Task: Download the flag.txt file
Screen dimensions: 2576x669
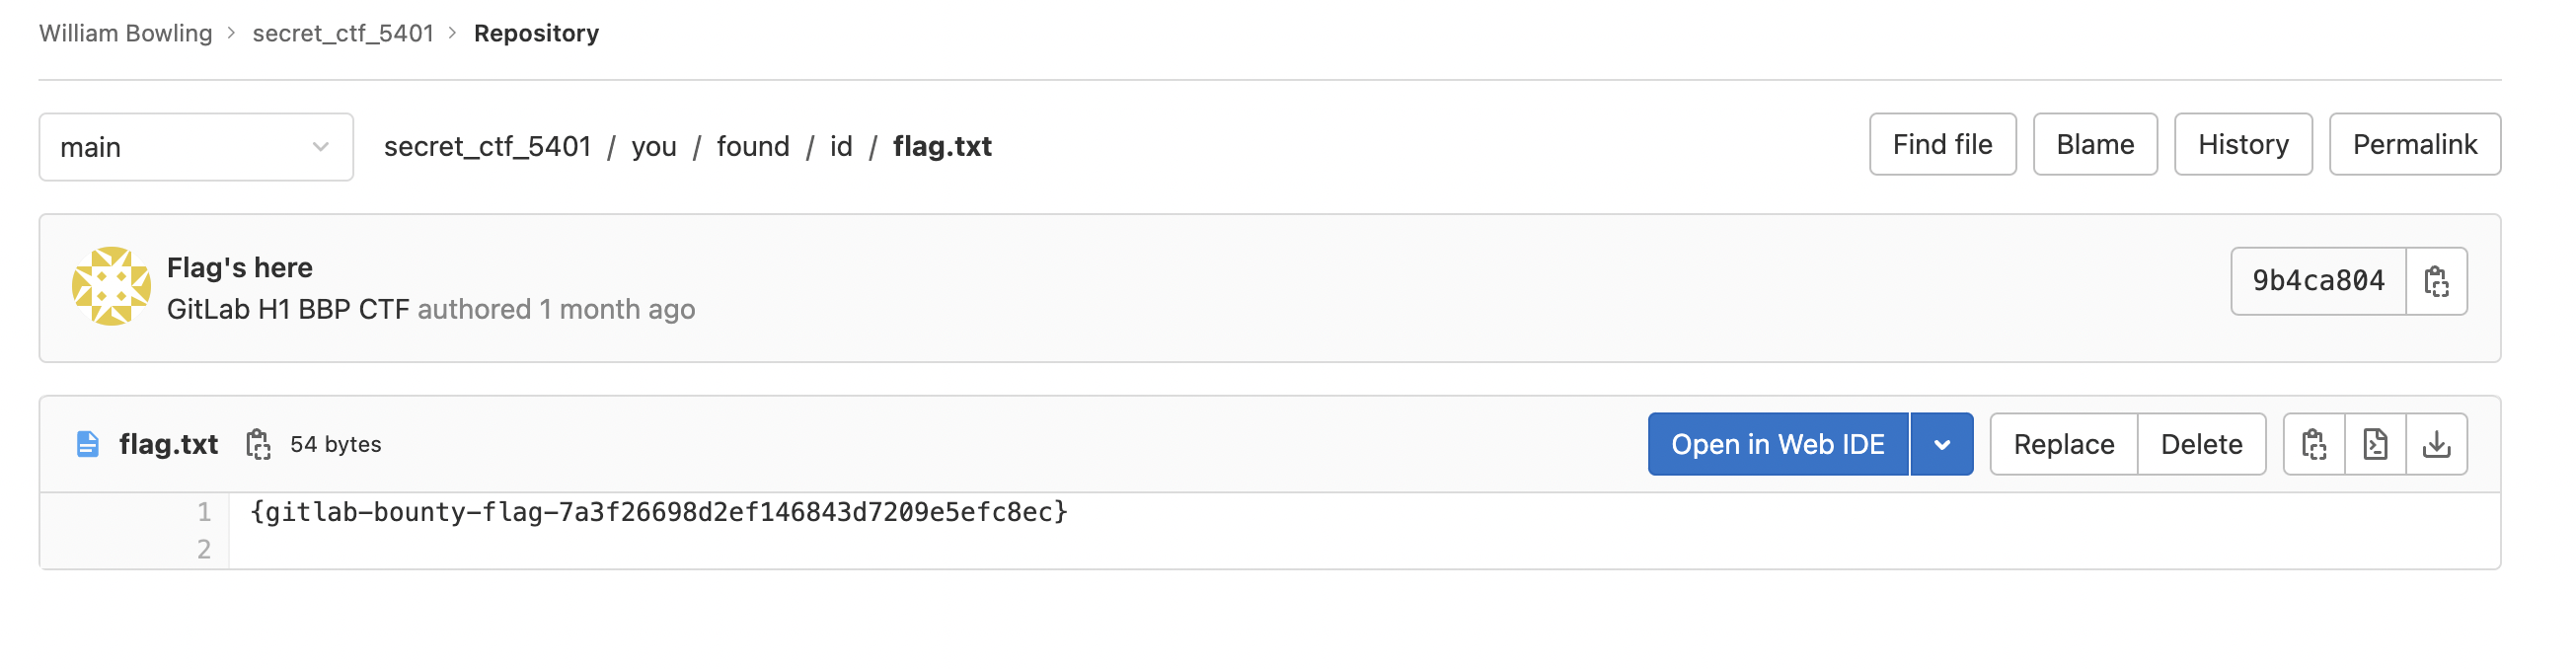Action: [x=2437, y=444]
